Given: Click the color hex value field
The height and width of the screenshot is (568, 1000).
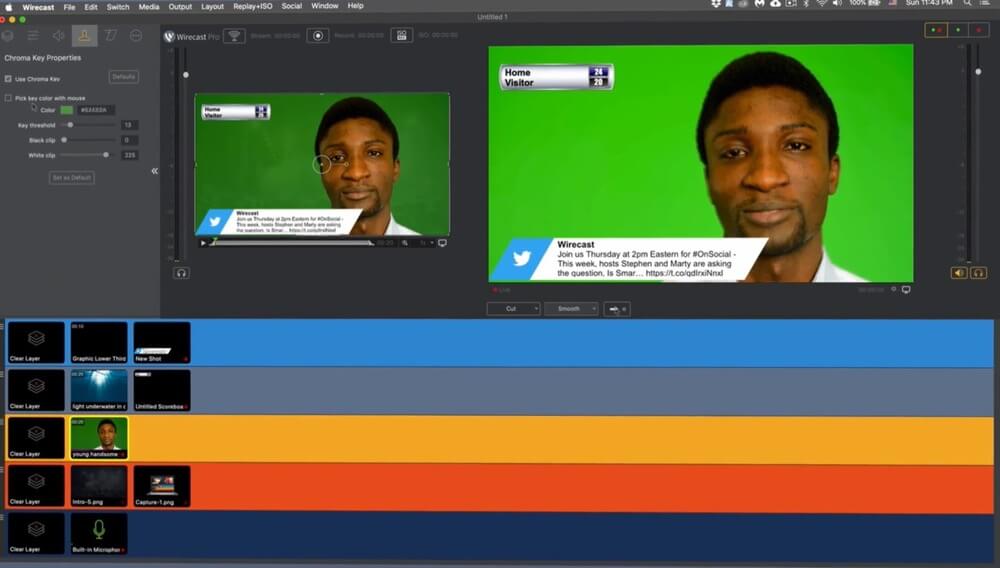Looking at the screenshot, I should 95,110.
